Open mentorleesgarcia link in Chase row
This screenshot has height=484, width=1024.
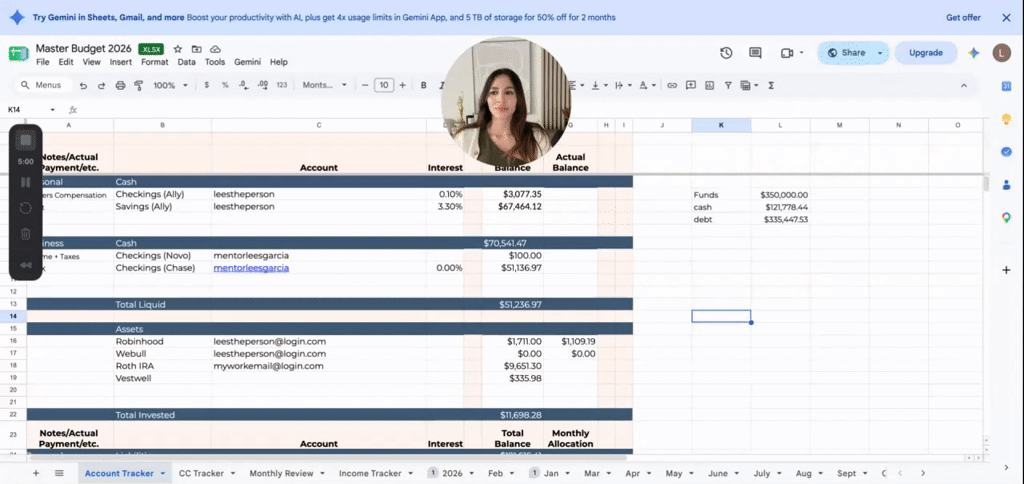tap(251, 268)
